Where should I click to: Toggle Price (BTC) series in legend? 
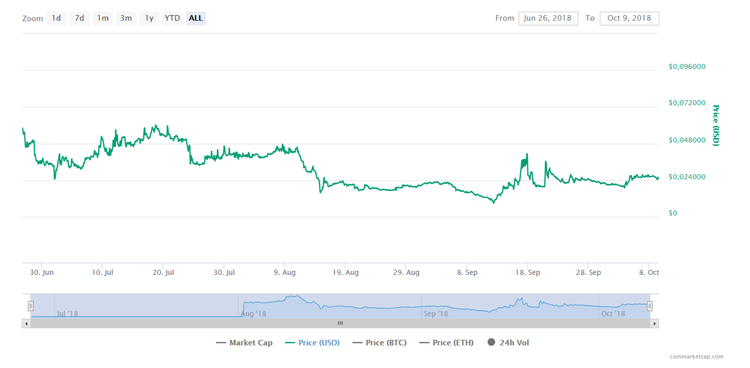pyautogui.click(x=379, y=343)
